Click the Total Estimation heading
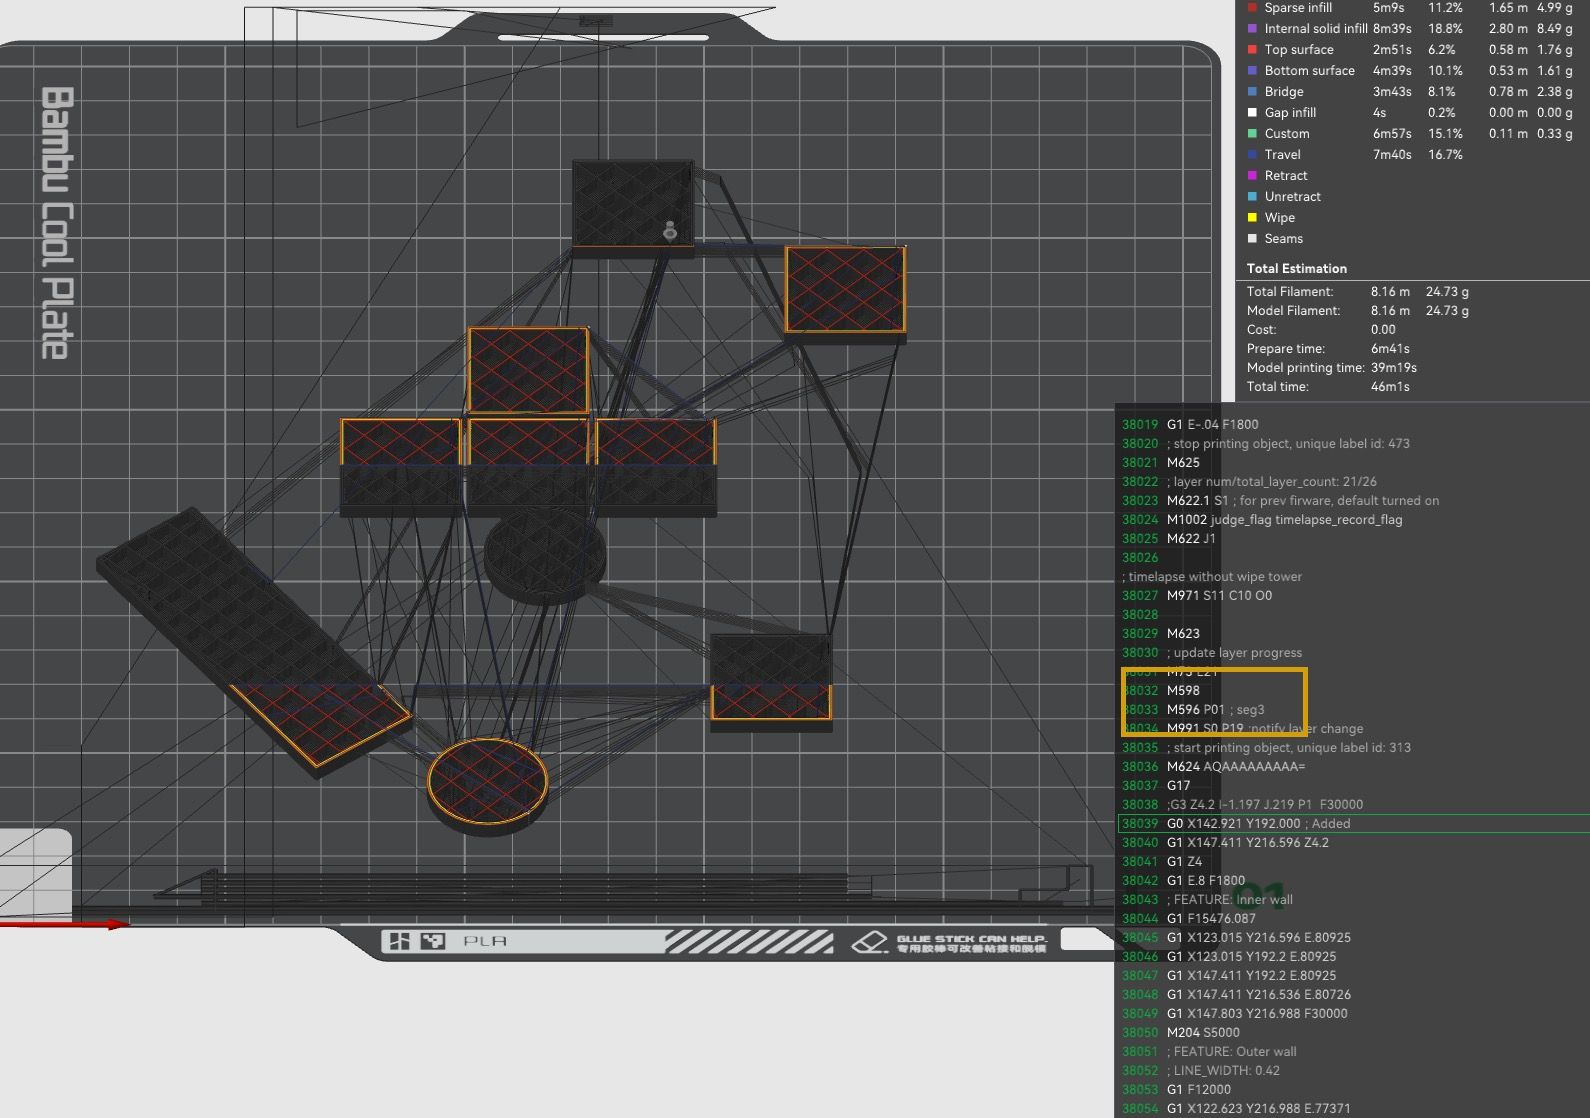The width and height of the screenshot is (1590, 1118). pyautogui.click(x=1296, y=269)
